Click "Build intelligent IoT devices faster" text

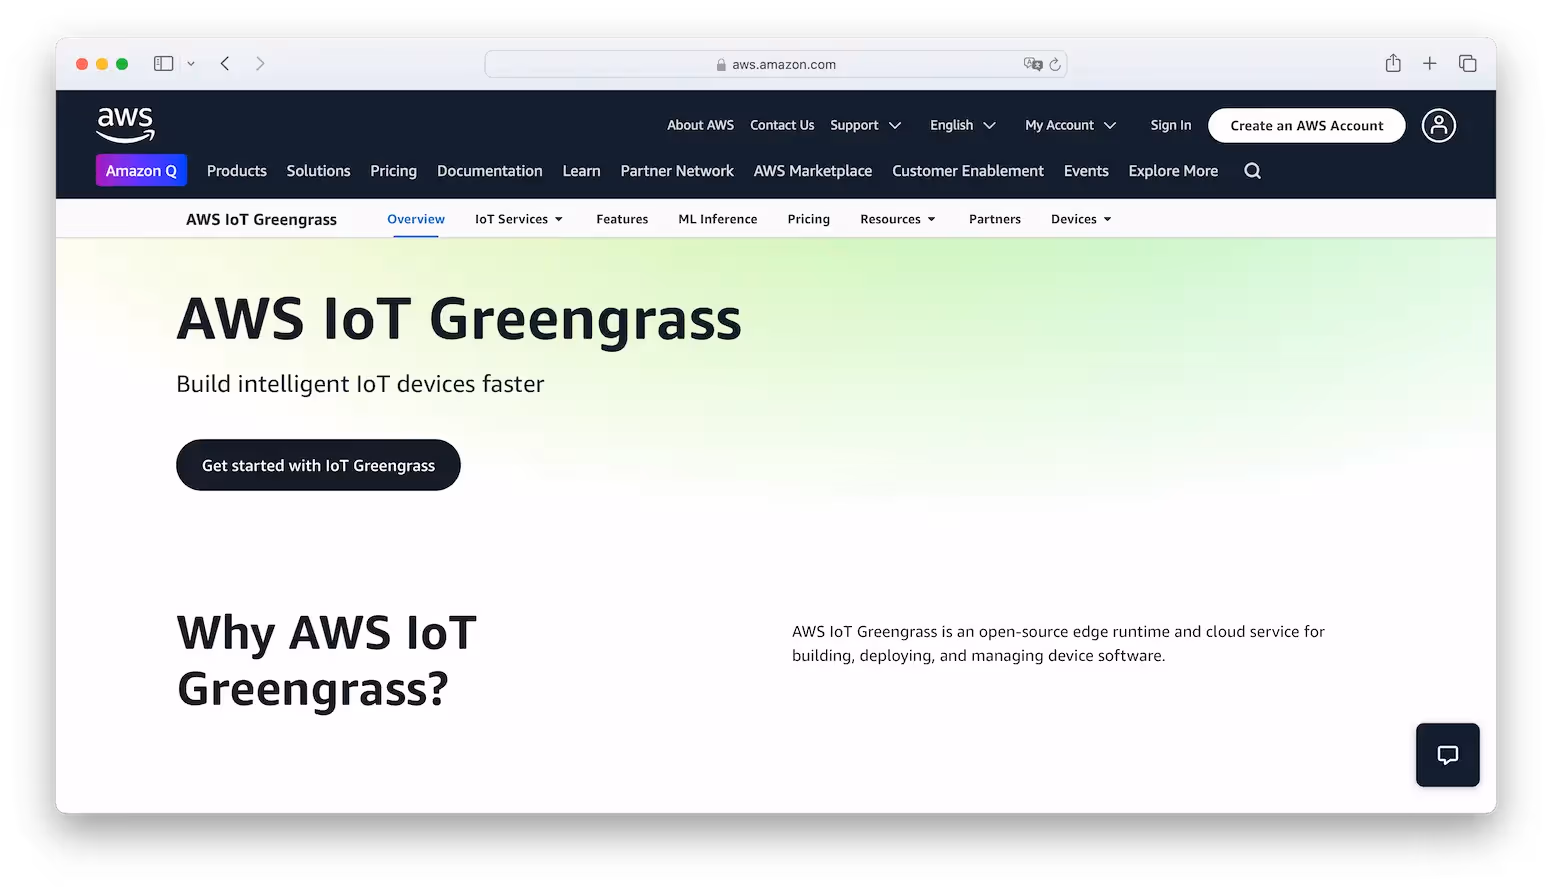pos(360,384)
